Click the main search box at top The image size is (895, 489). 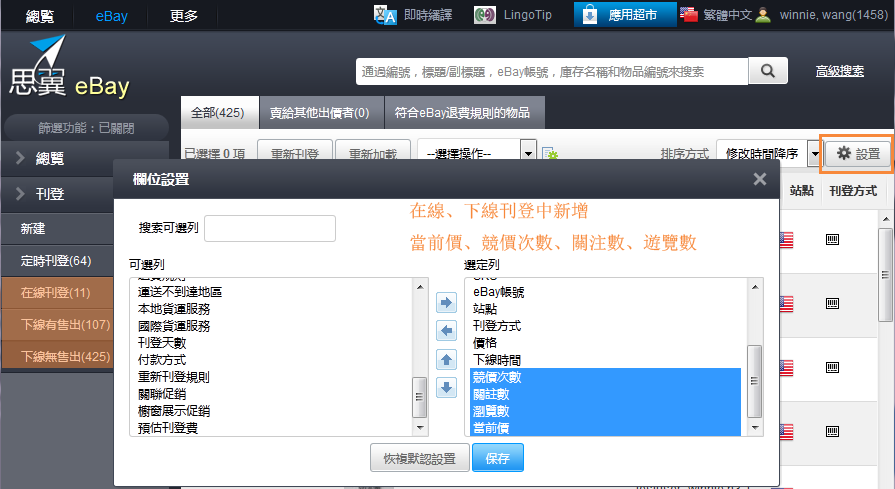(x=552, y=71)
